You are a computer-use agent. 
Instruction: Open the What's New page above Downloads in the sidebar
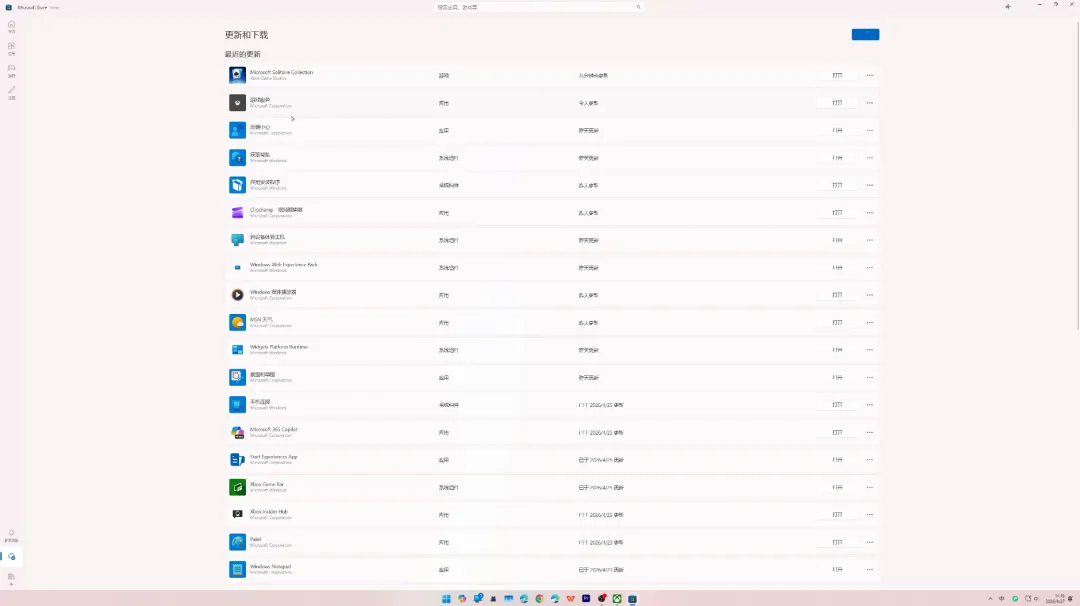[x=11, y=535]
